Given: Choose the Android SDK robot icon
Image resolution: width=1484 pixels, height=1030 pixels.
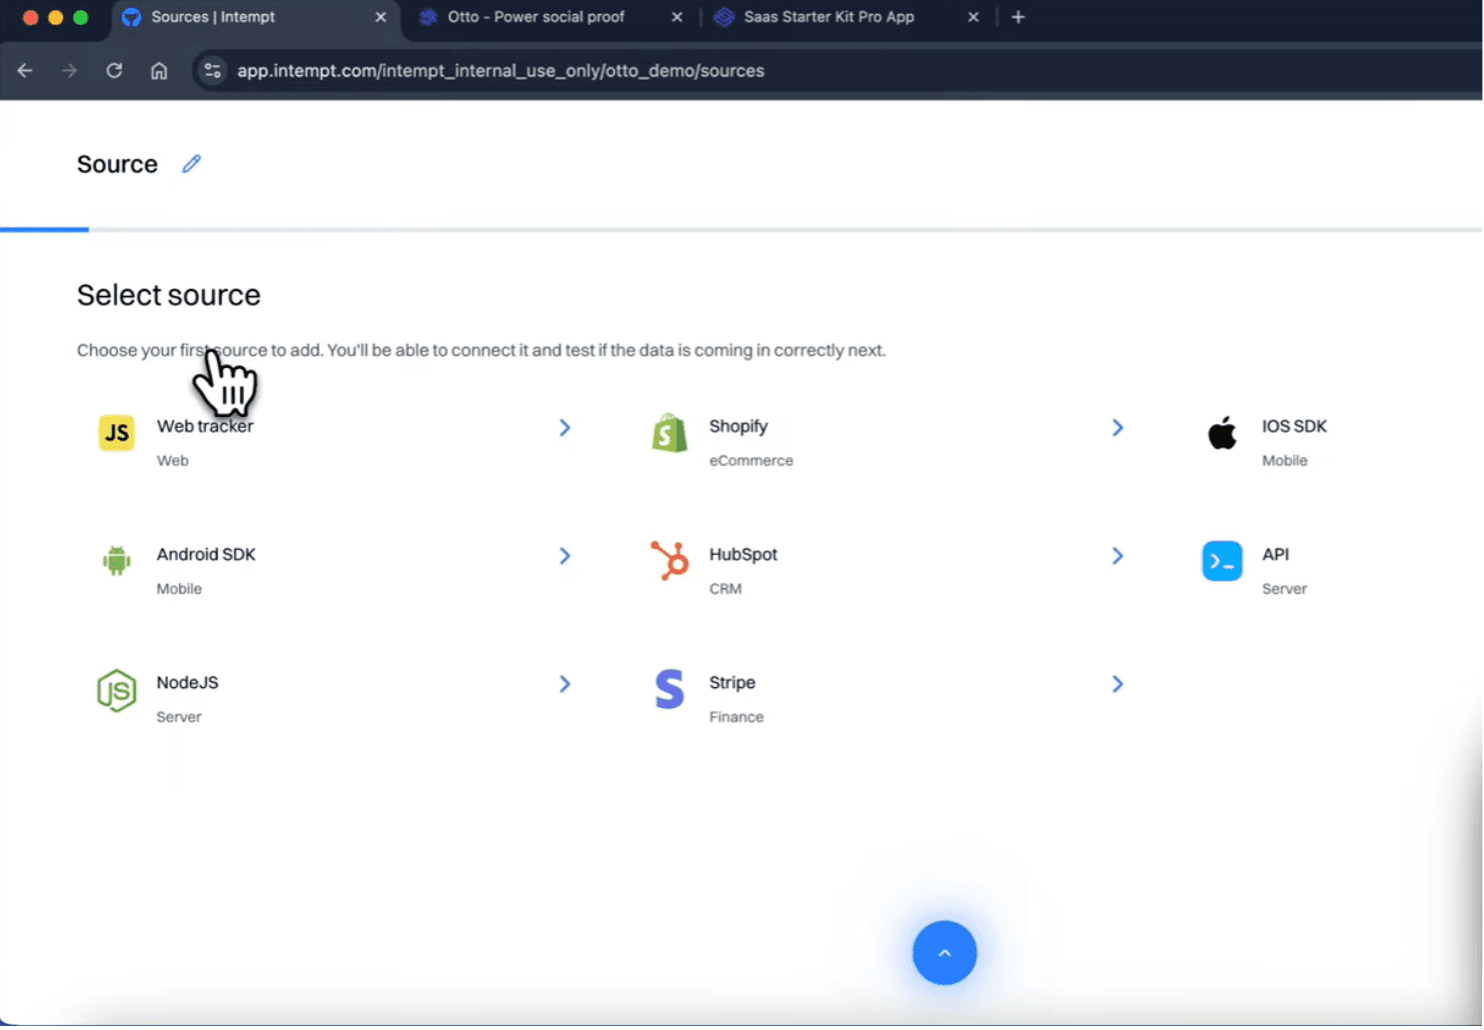Looking at the screenshot, I should [x=116, y=561].
